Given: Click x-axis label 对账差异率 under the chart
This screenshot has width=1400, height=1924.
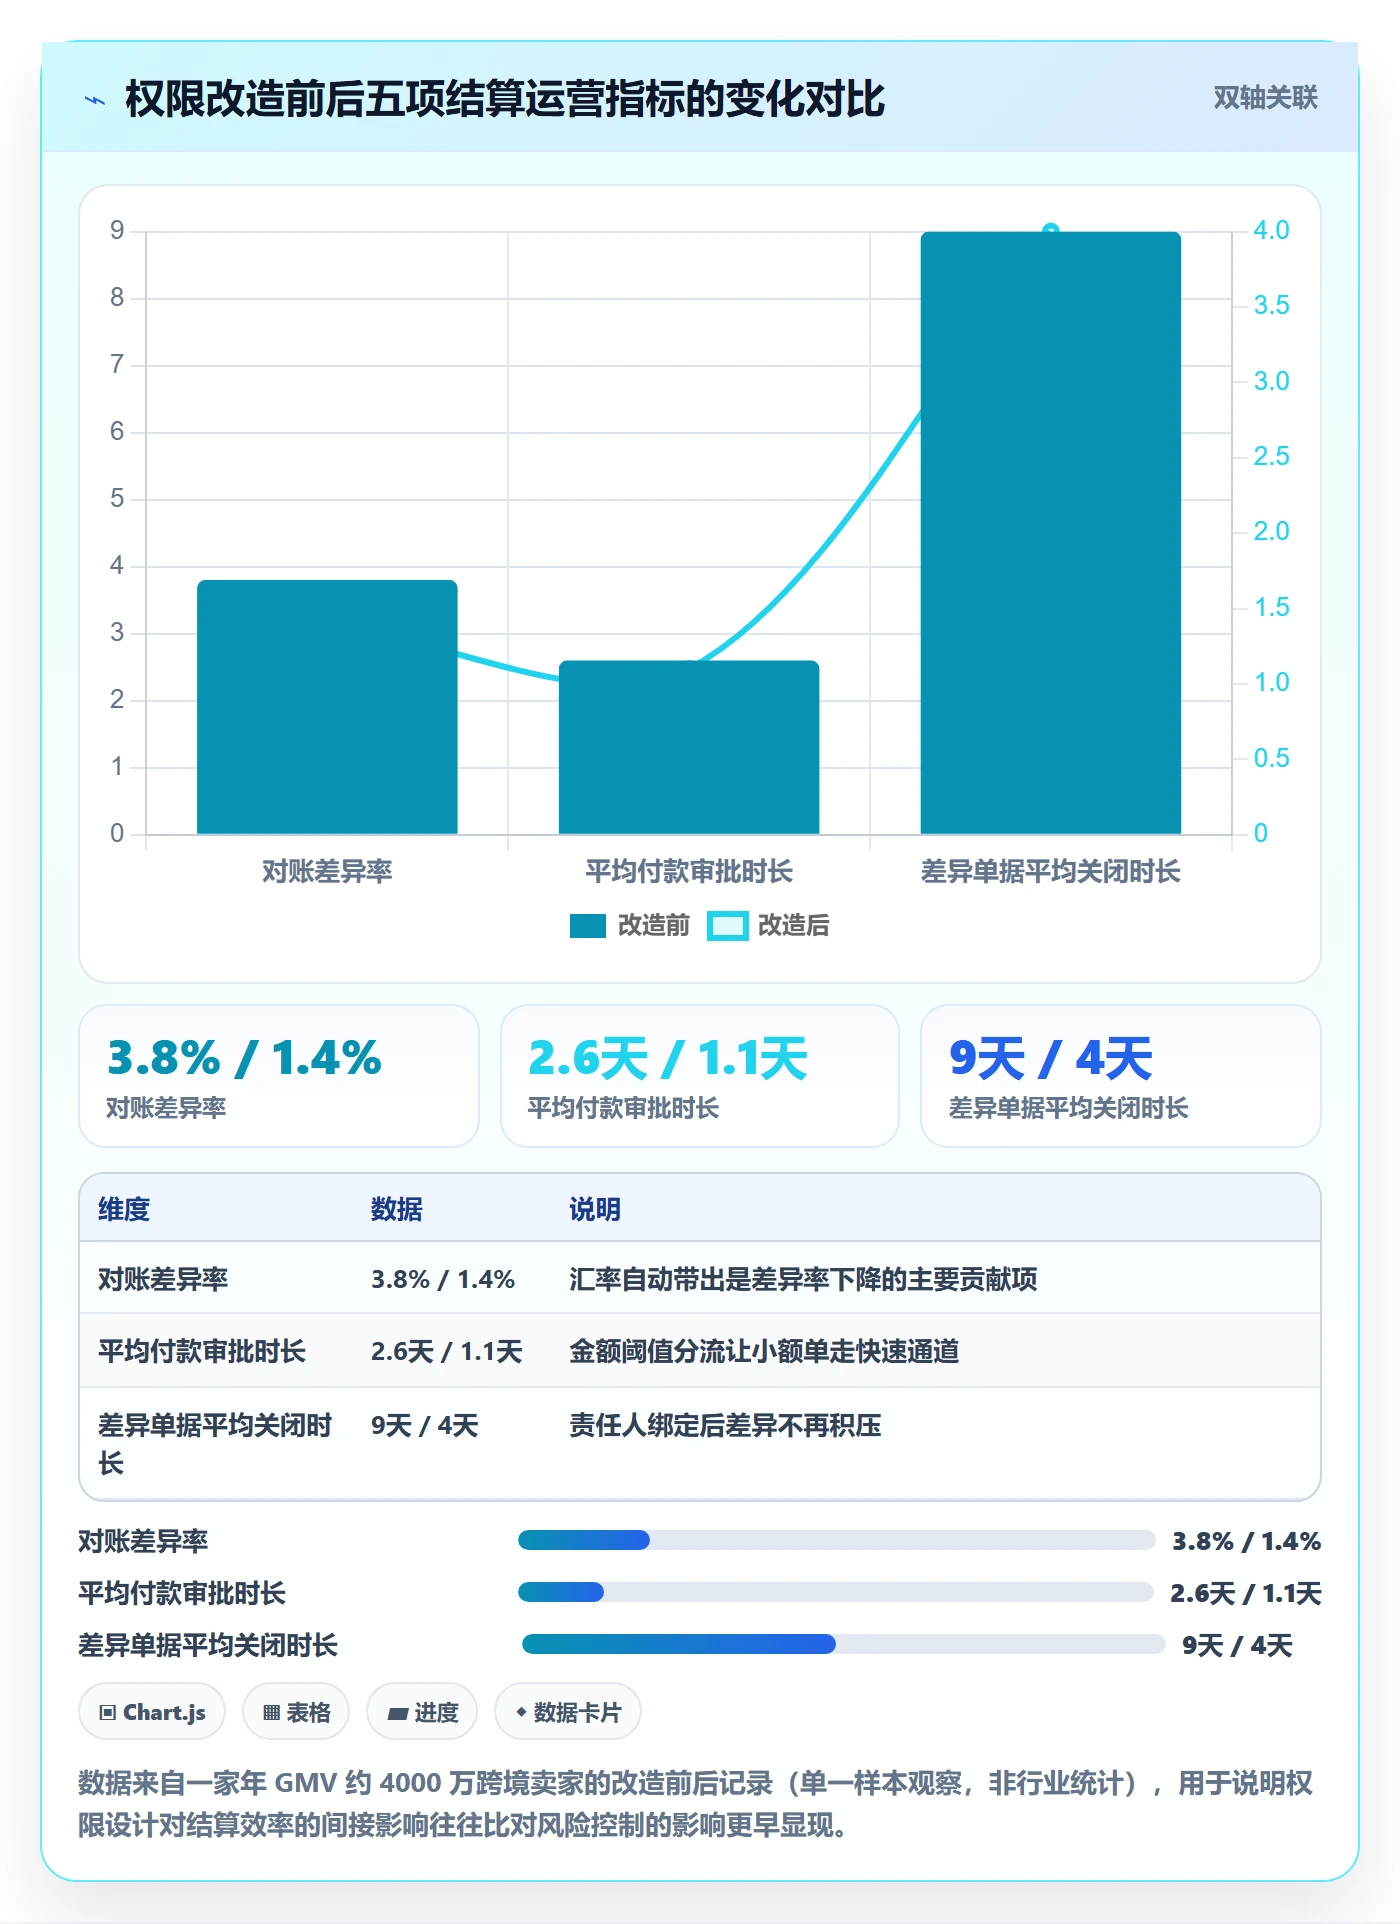Looking at the screenshot, I should (327, 871).
